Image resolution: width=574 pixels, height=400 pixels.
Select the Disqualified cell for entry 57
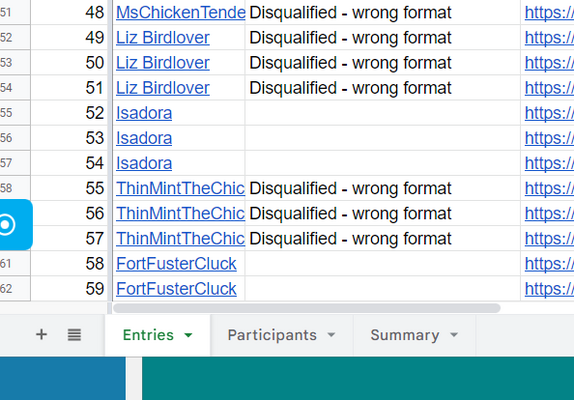(383, 239)
